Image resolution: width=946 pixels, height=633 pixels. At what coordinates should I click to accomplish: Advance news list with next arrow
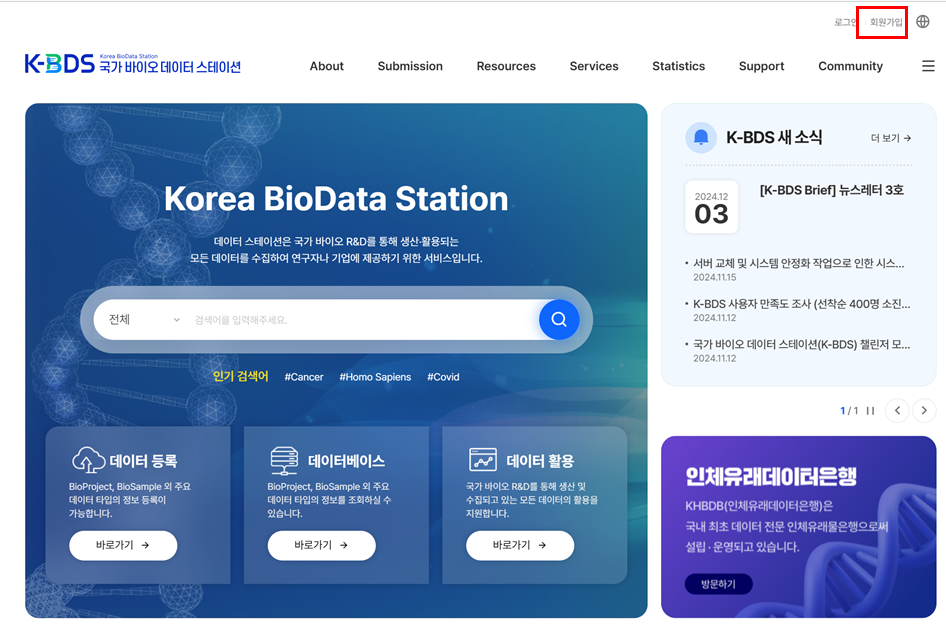tap(922, 410)
